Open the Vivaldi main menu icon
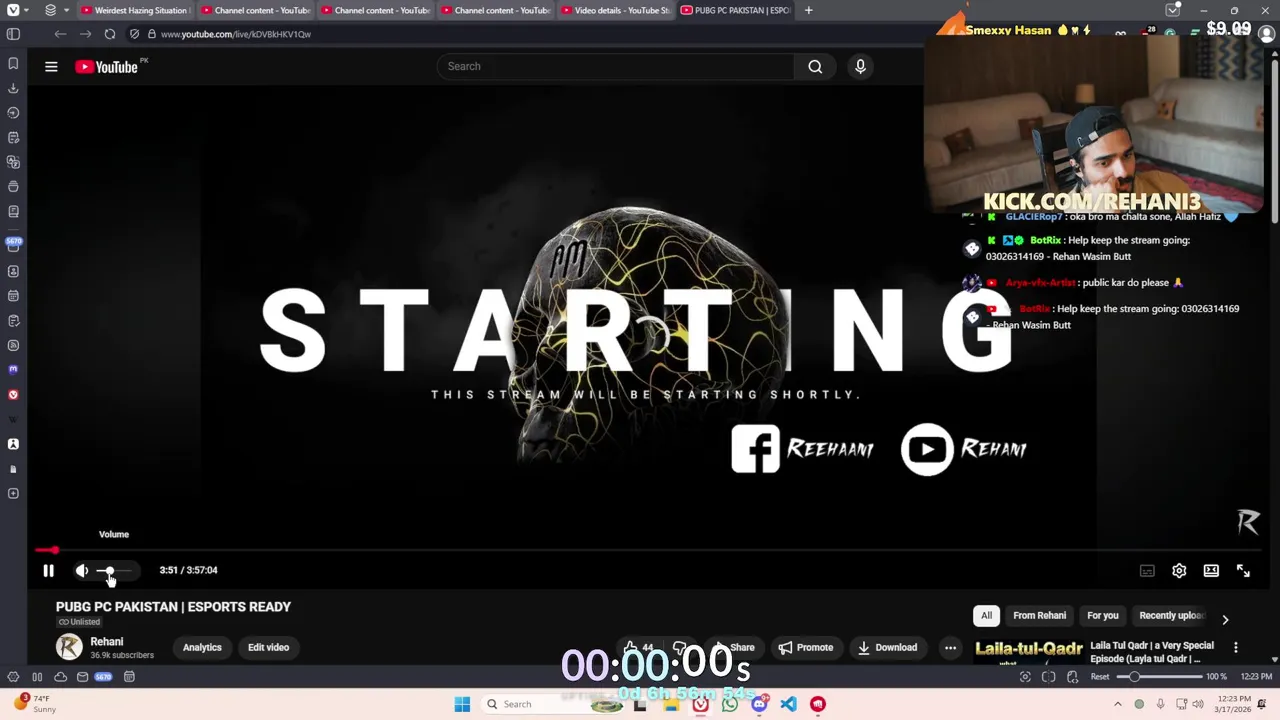 pos(13,10)
